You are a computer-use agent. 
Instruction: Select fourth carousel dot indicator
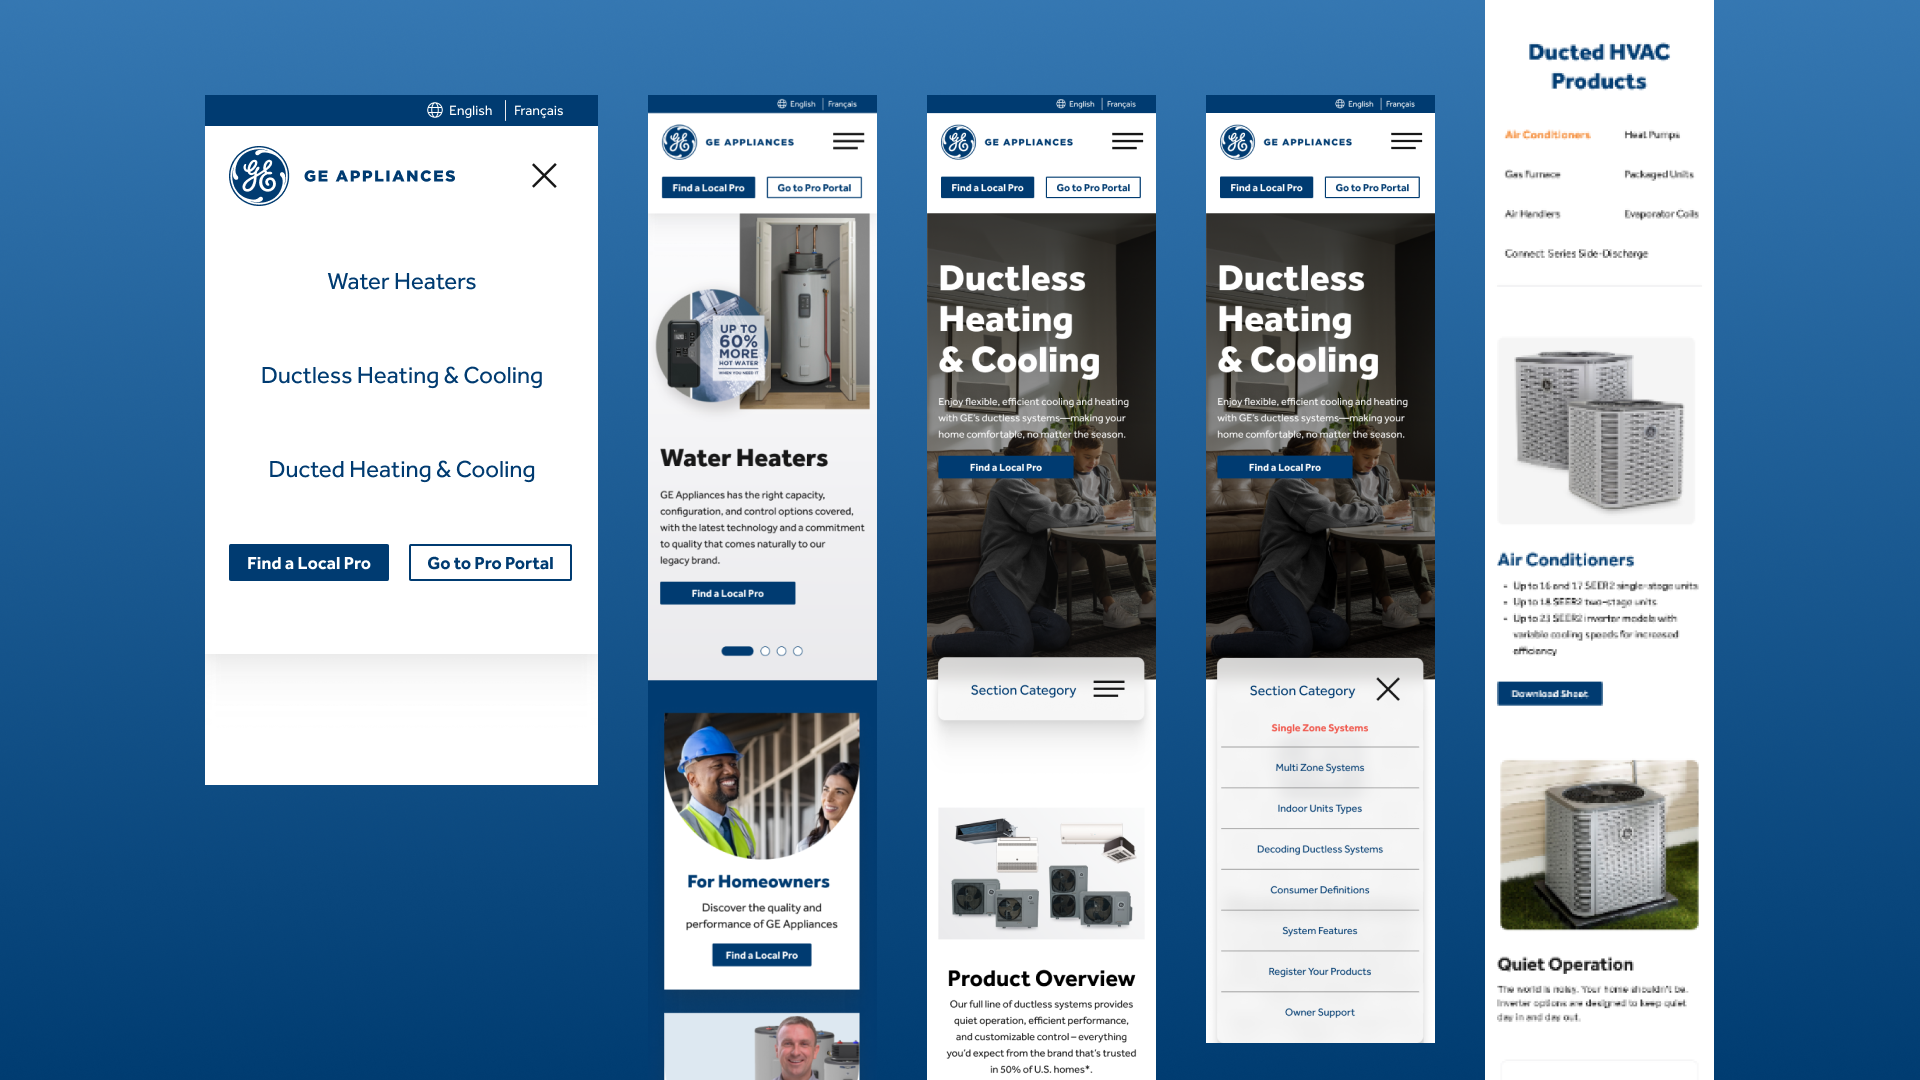tap(798, 651)
